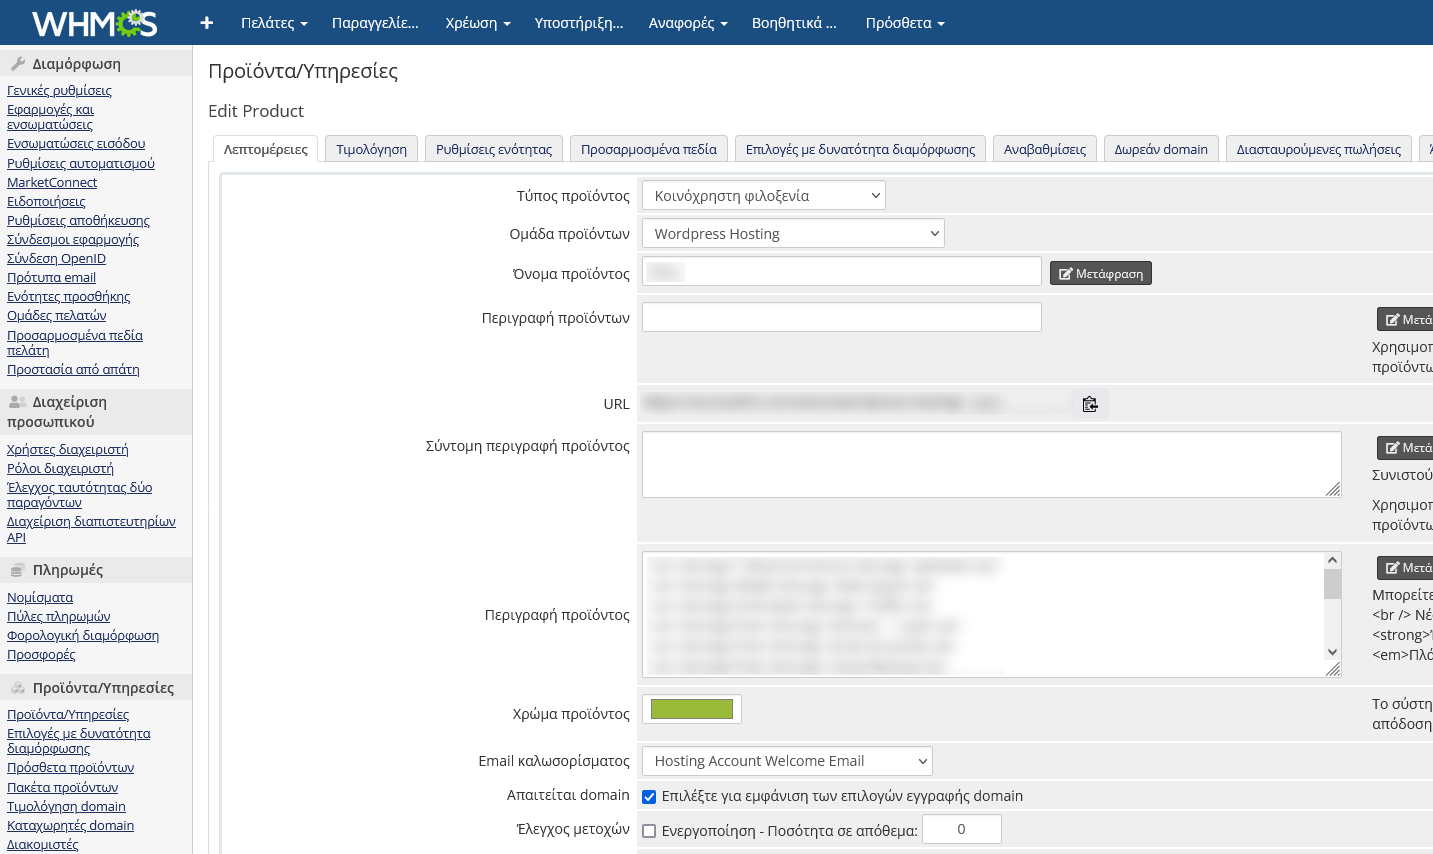Click the WHMCS logo
Image resolution: width=1433 pixels, height=854 pixels.
click(95, 22)
